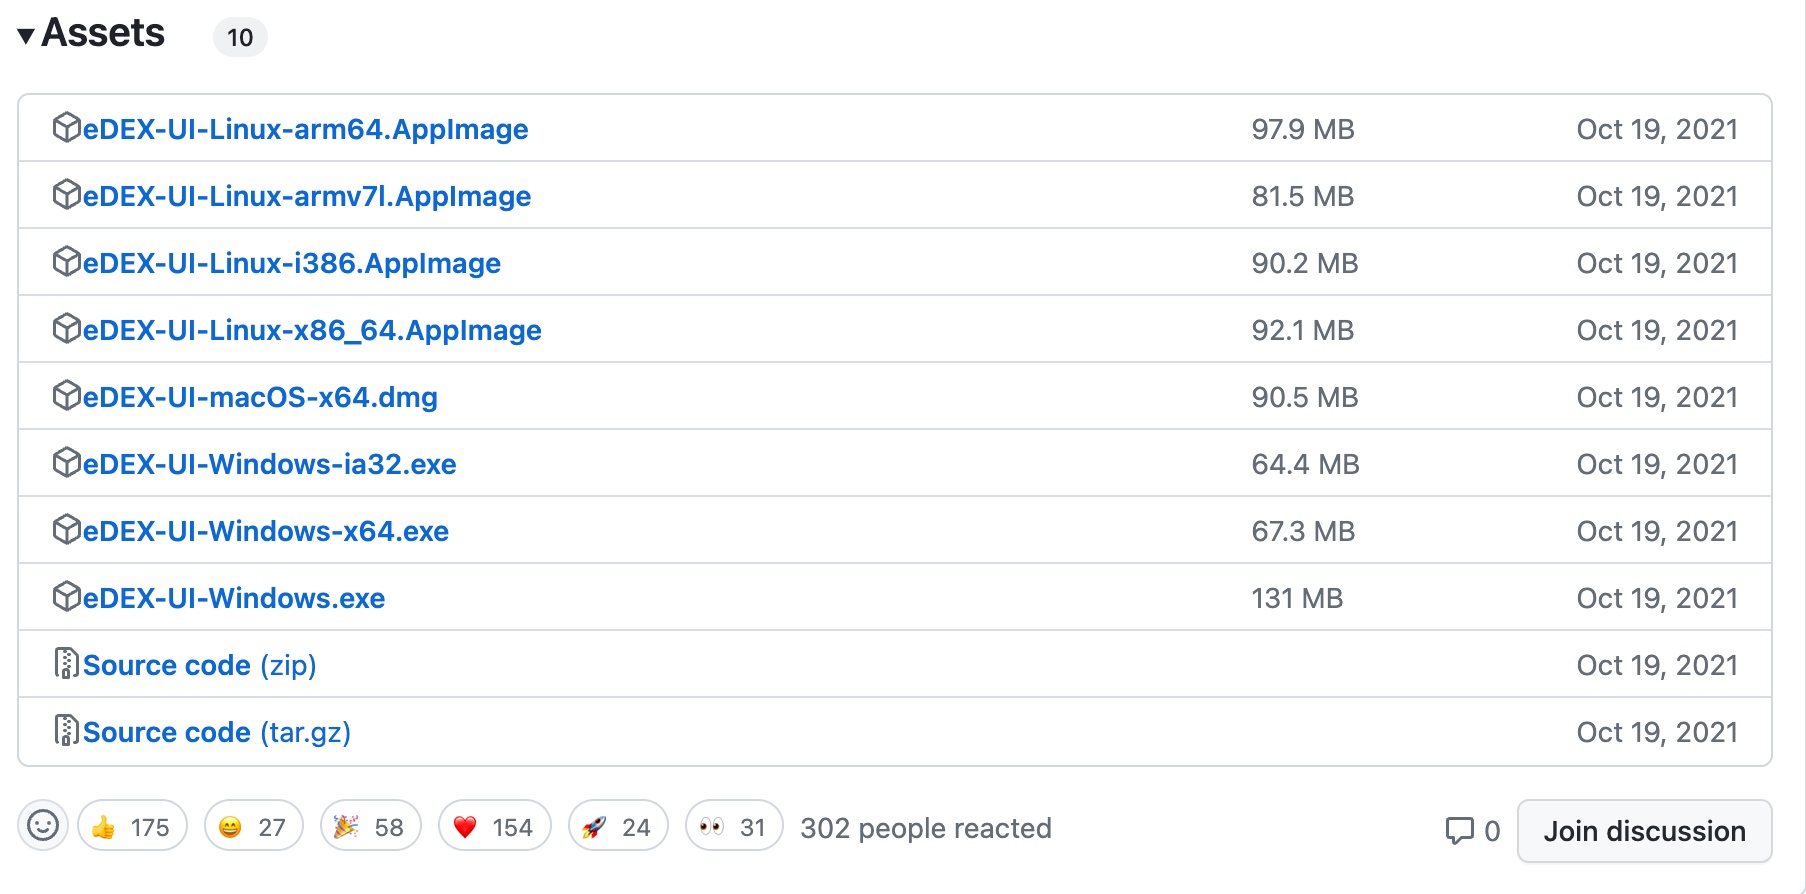
Task: Toggle the rocket reaction
Action: point(618,826)
